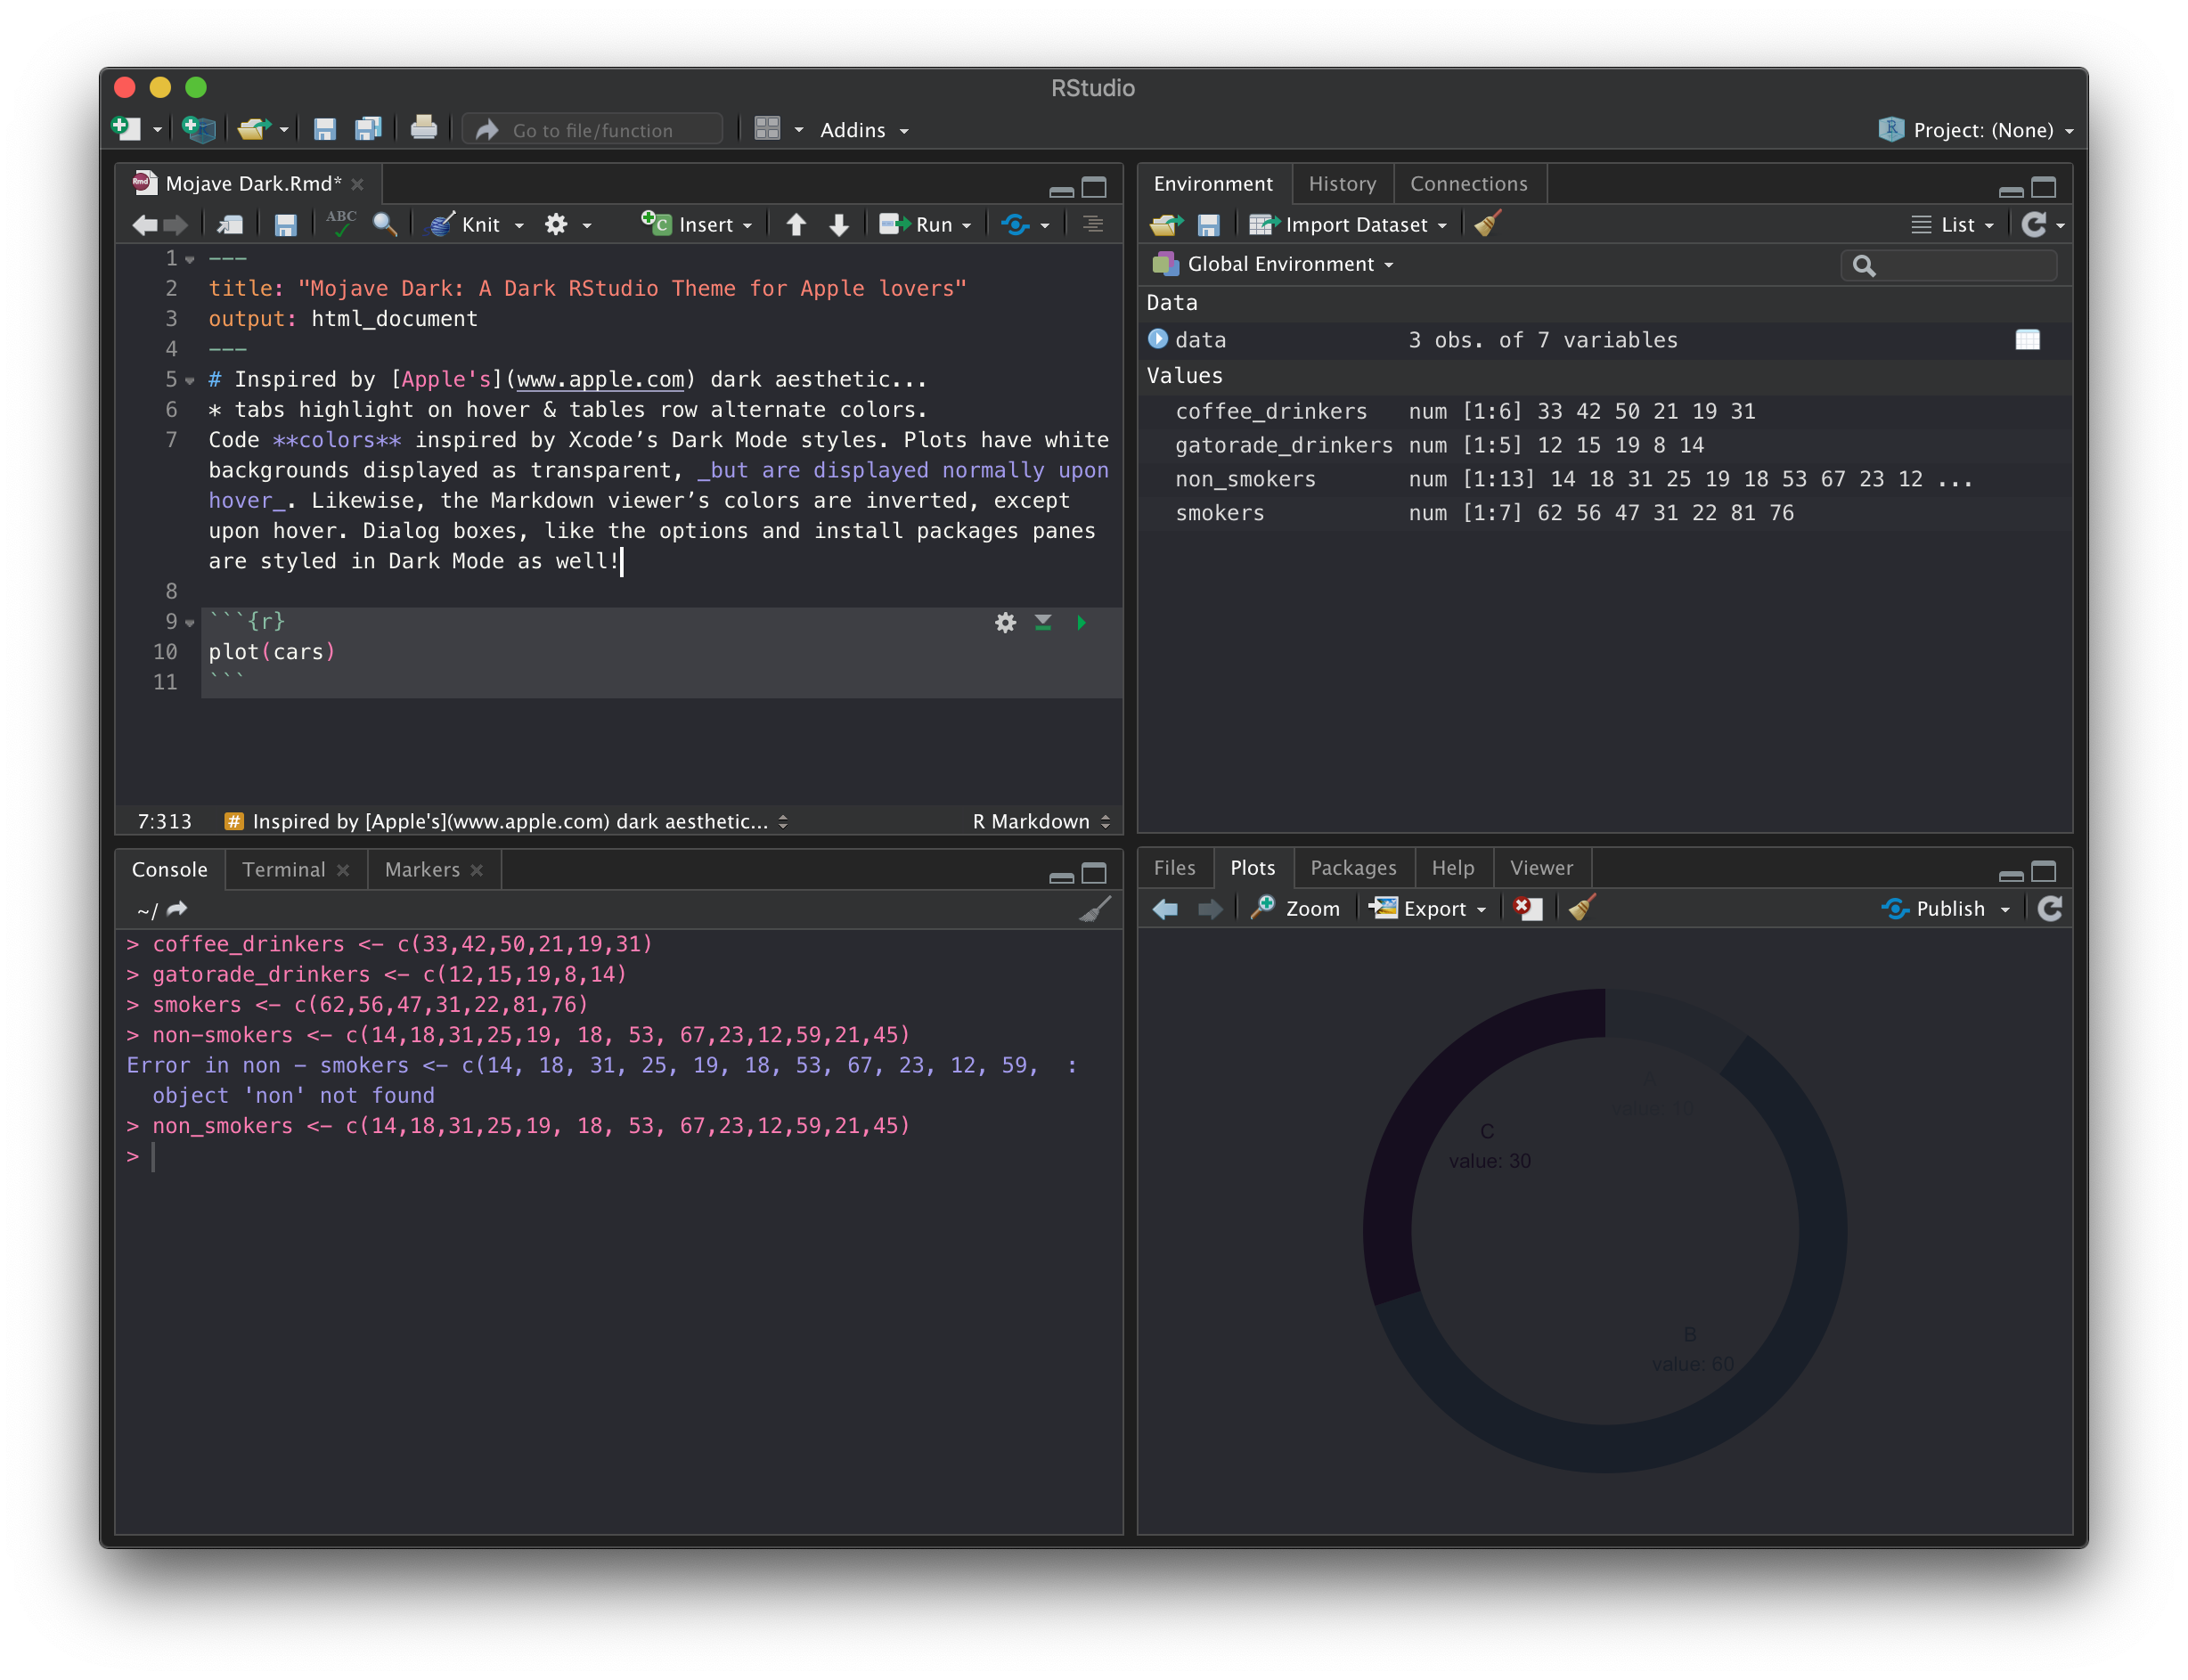Screen dimensions: 2188x1680
Task: Toggle the document outline view
Action: point(1092,225)
